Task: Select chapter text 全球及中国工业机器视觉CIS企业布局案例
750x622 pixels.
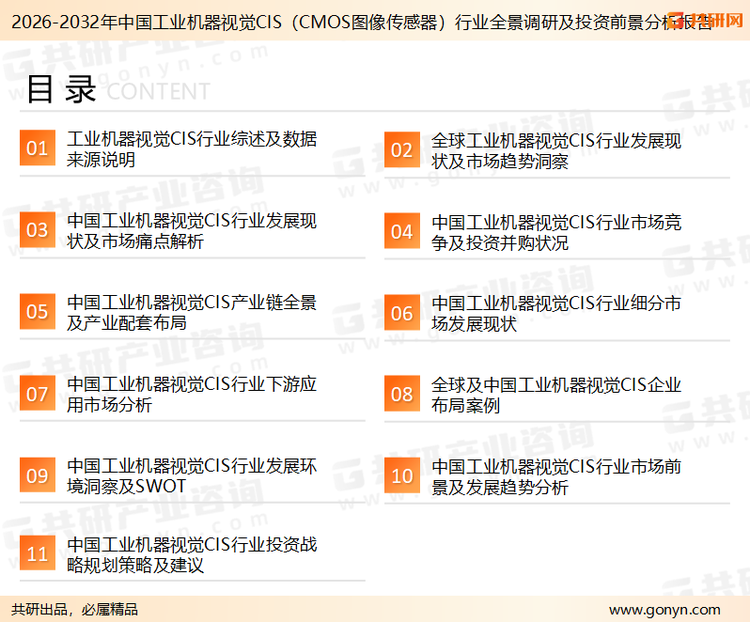Action: tap(556, 395)
